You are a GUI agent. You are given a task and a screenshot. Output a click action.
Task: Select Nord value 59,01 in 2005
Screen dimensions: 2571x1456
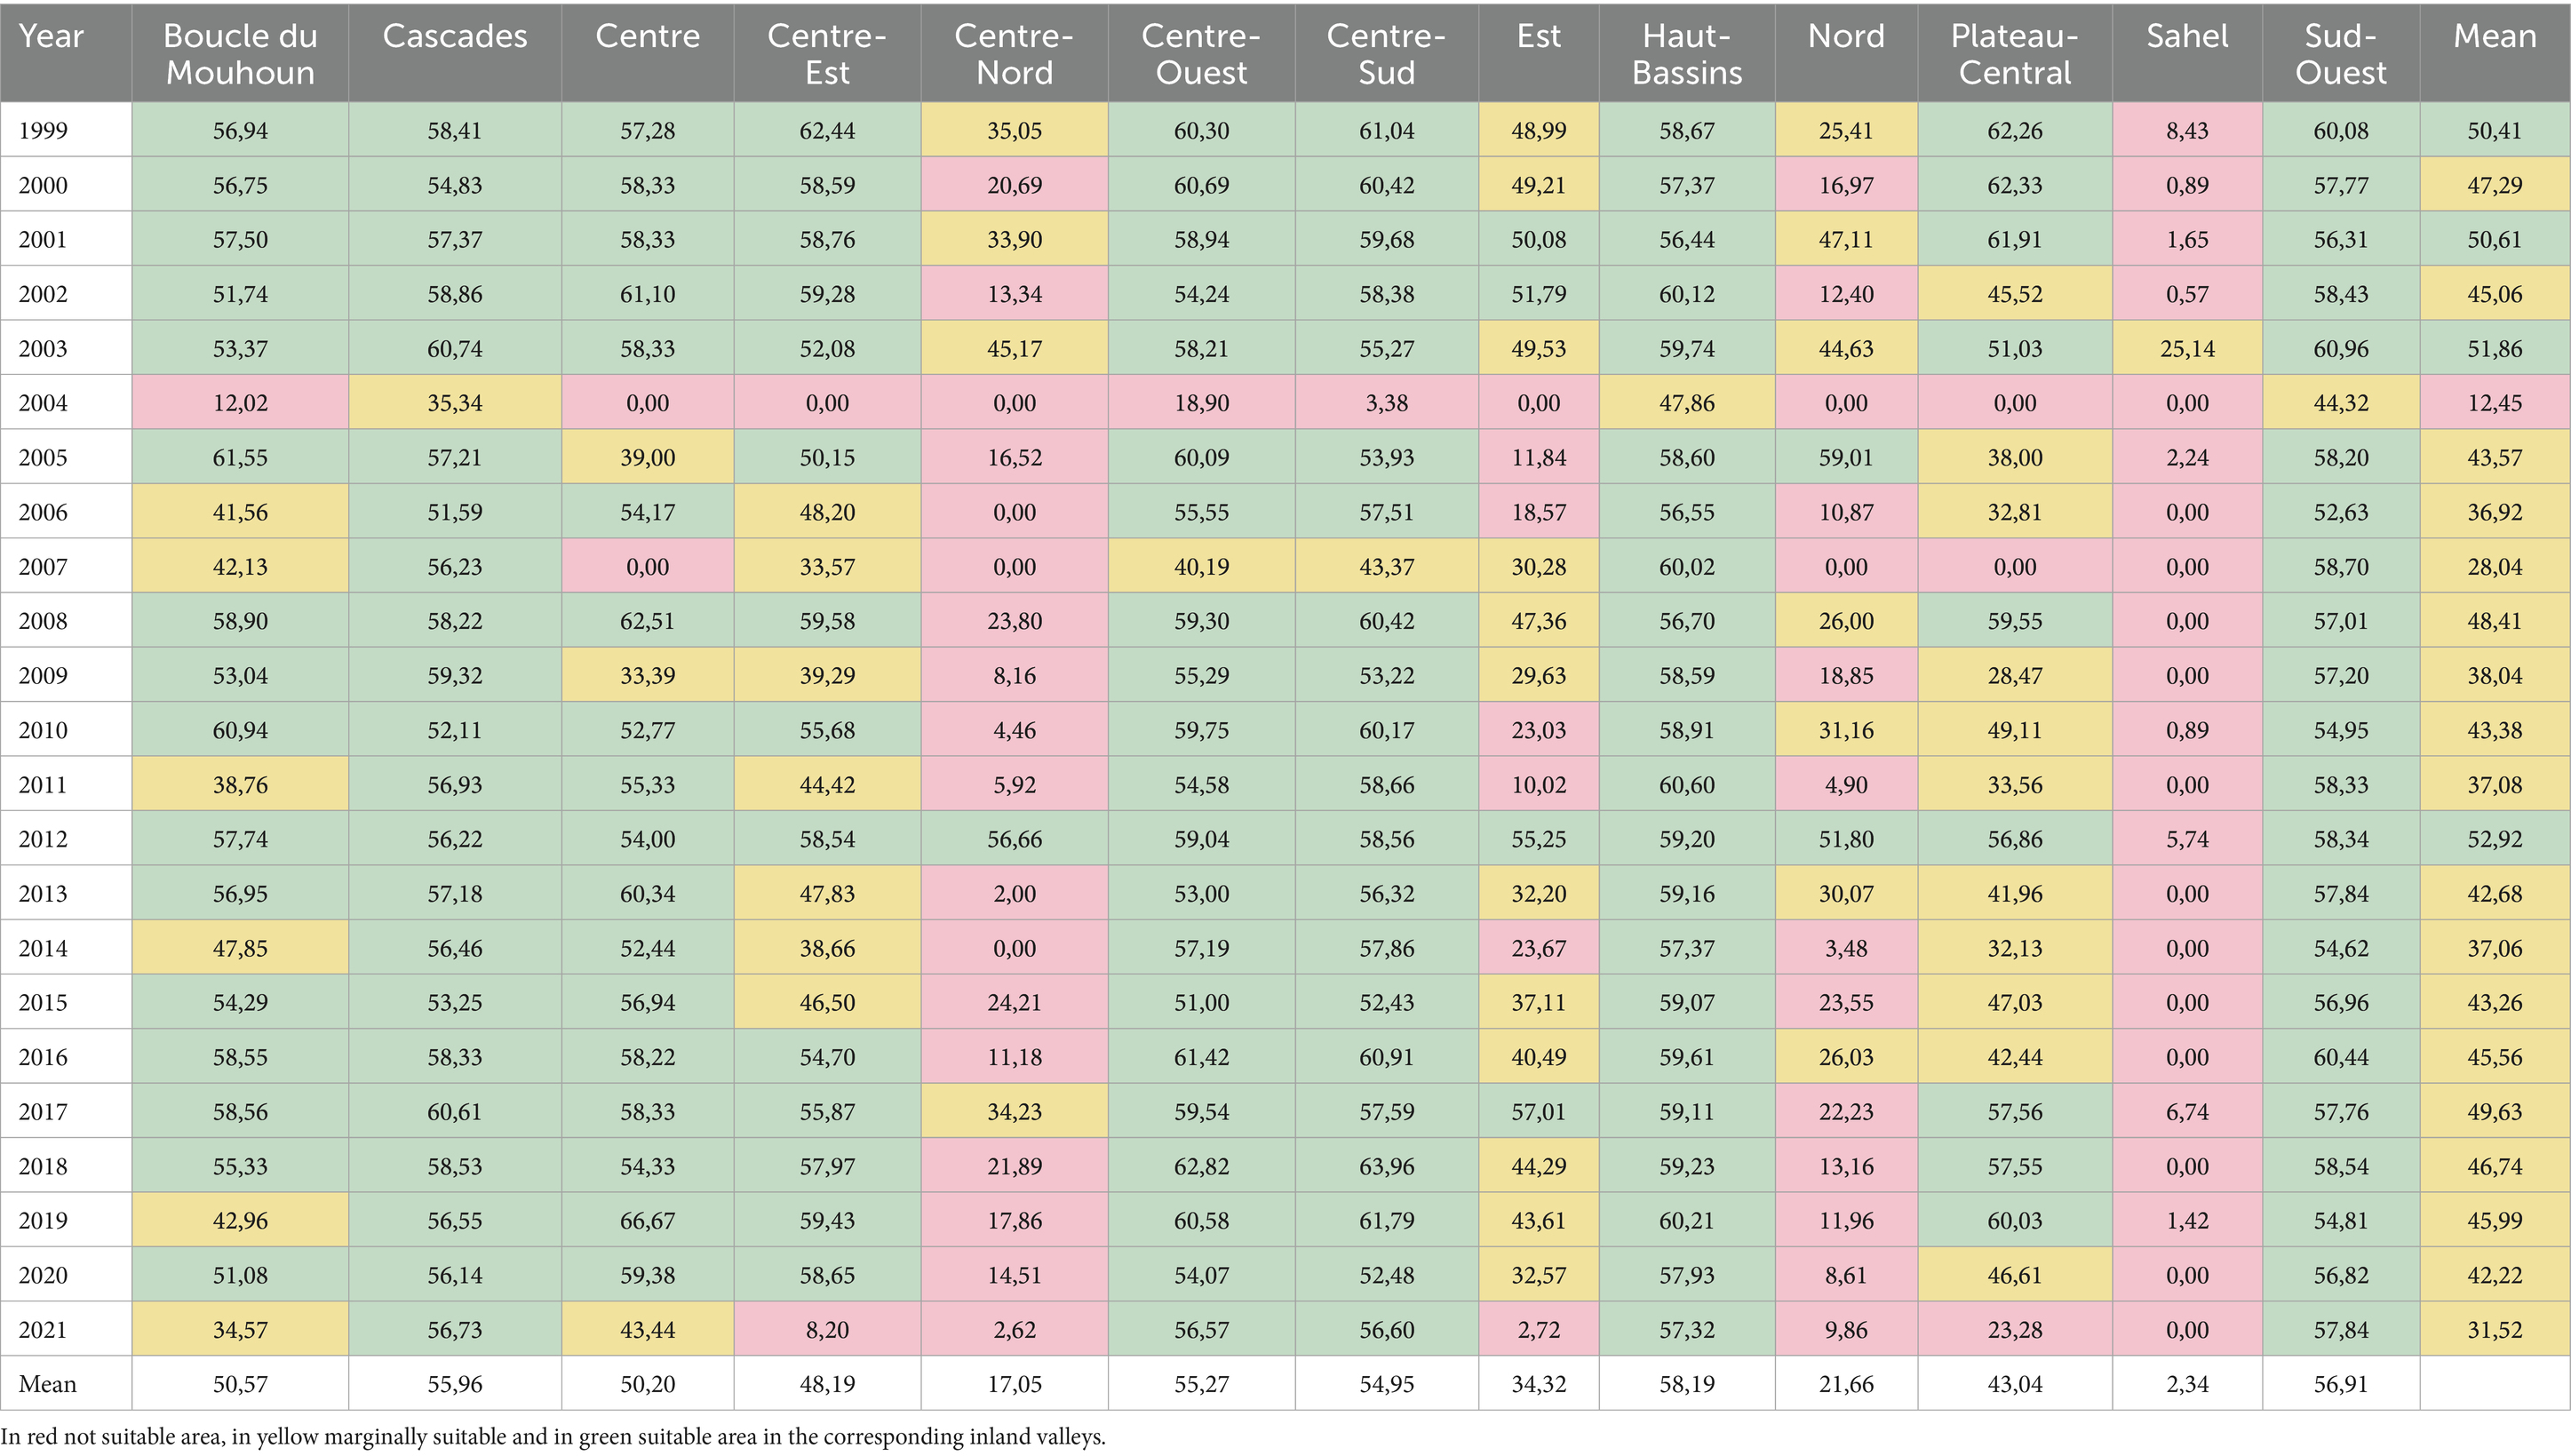pos(1846,458)
